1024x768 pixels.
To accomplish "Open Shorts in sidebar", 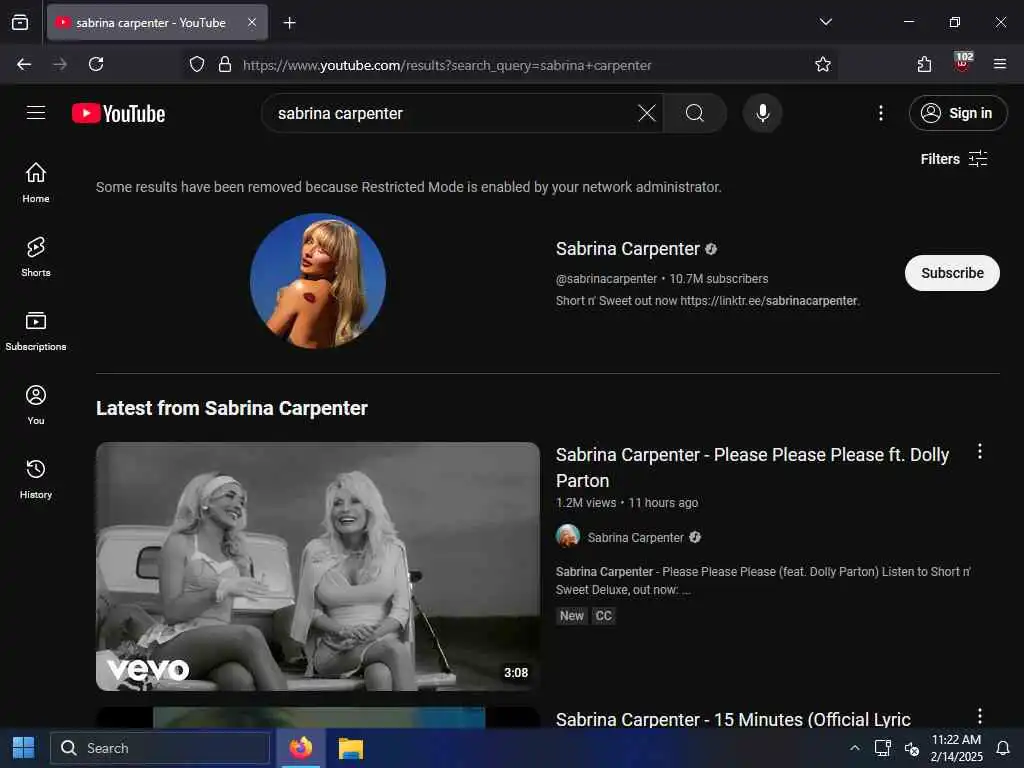I will pos(36,257).
